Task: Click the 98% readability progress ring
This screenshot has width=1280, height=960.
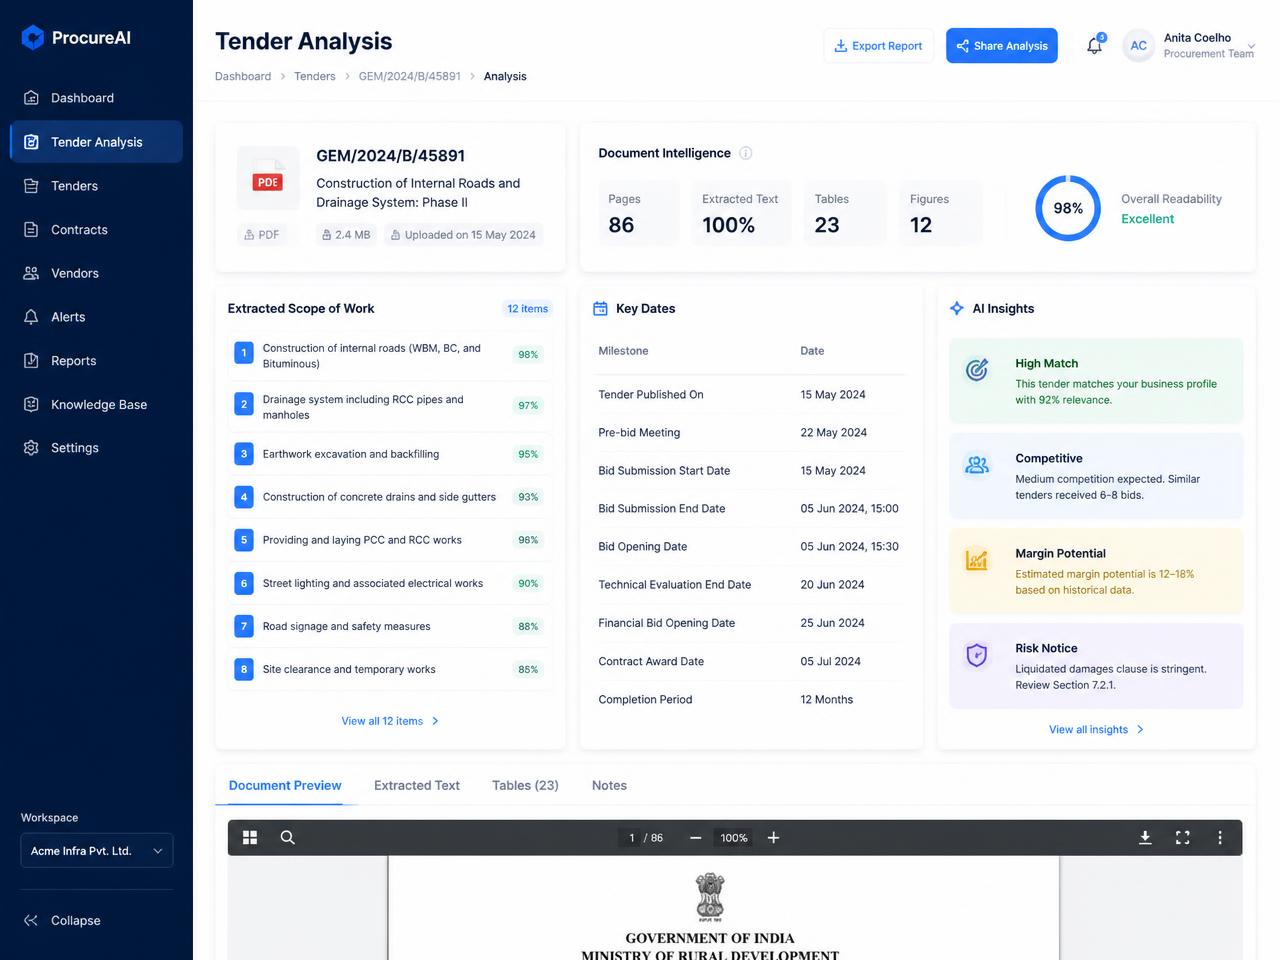Action: coord(1068,208)
